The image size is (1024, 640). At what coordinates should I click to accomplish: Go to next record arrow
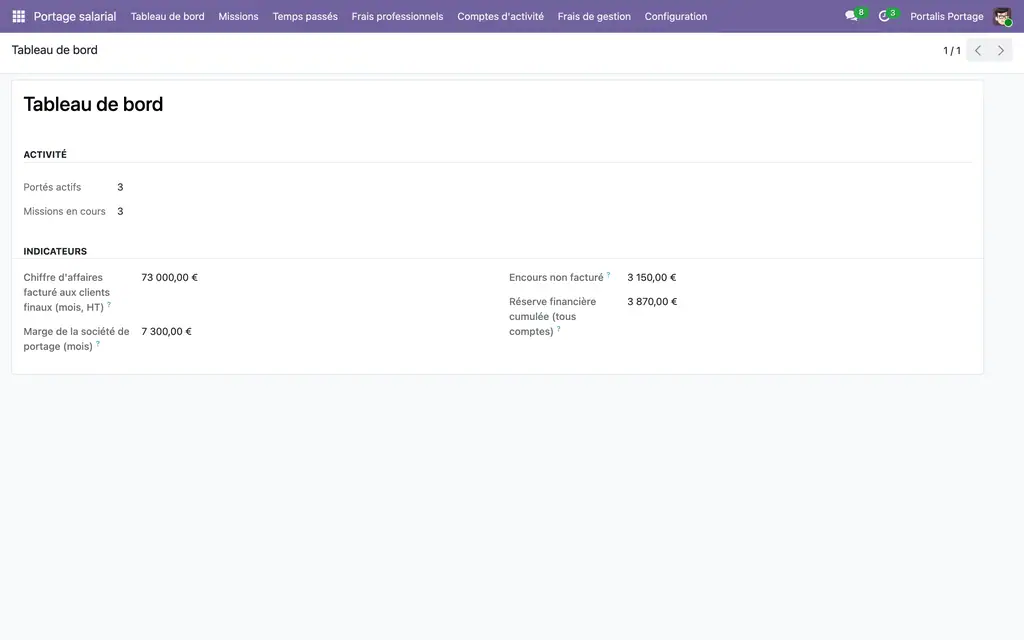click(1000, 50)
